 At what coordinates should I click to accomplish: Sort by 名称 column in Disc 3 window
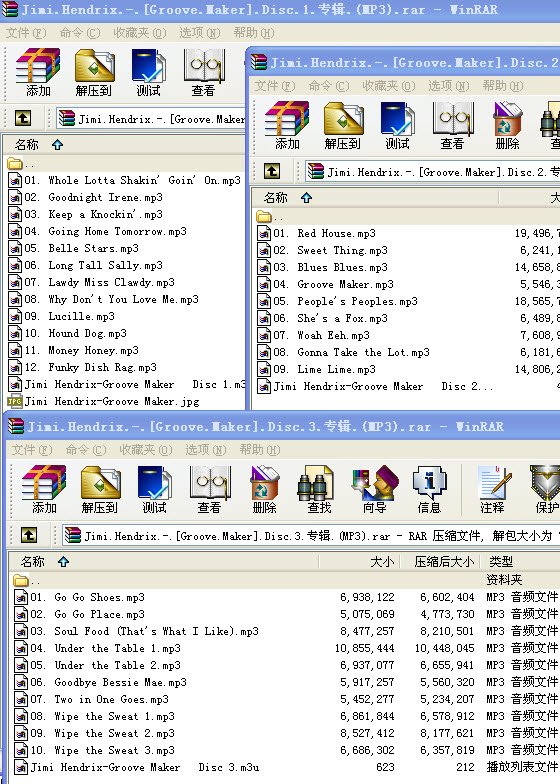164,562
